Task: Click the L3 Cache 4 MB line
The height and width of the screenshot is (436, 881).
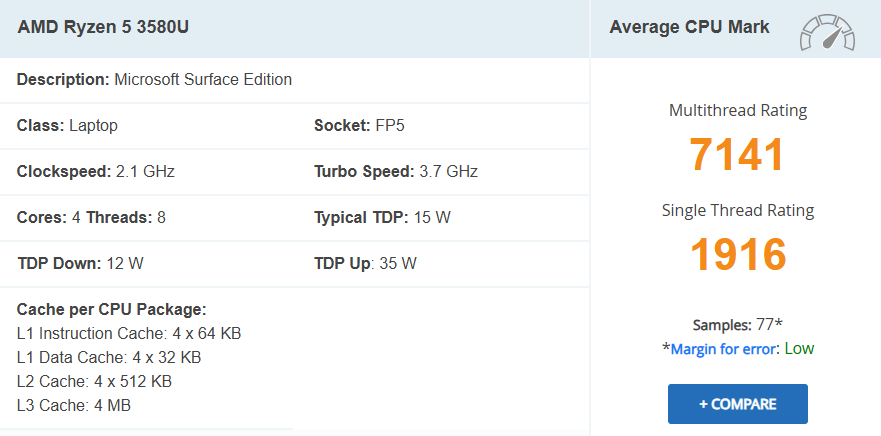Action: pos(73,405)
